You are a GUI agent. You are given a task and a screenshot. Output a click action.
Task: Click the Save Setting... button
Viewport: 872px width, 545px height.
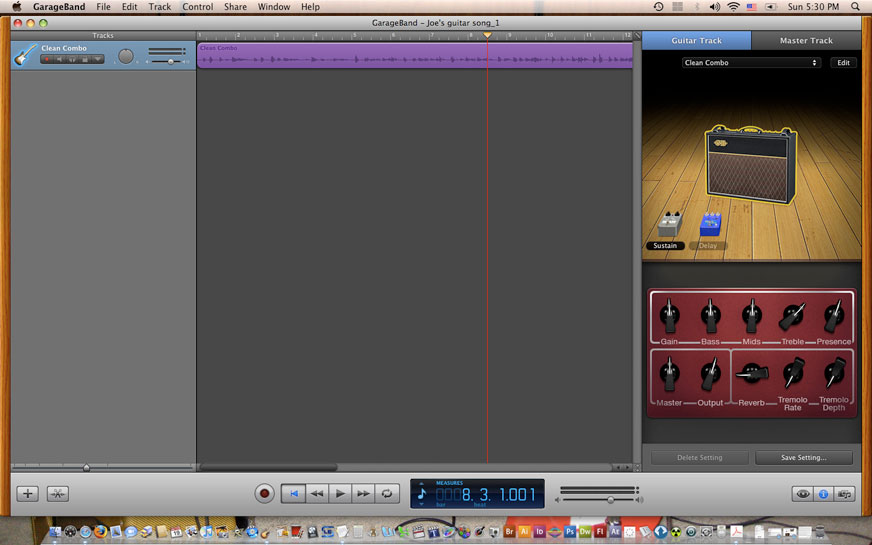[804, 458]
